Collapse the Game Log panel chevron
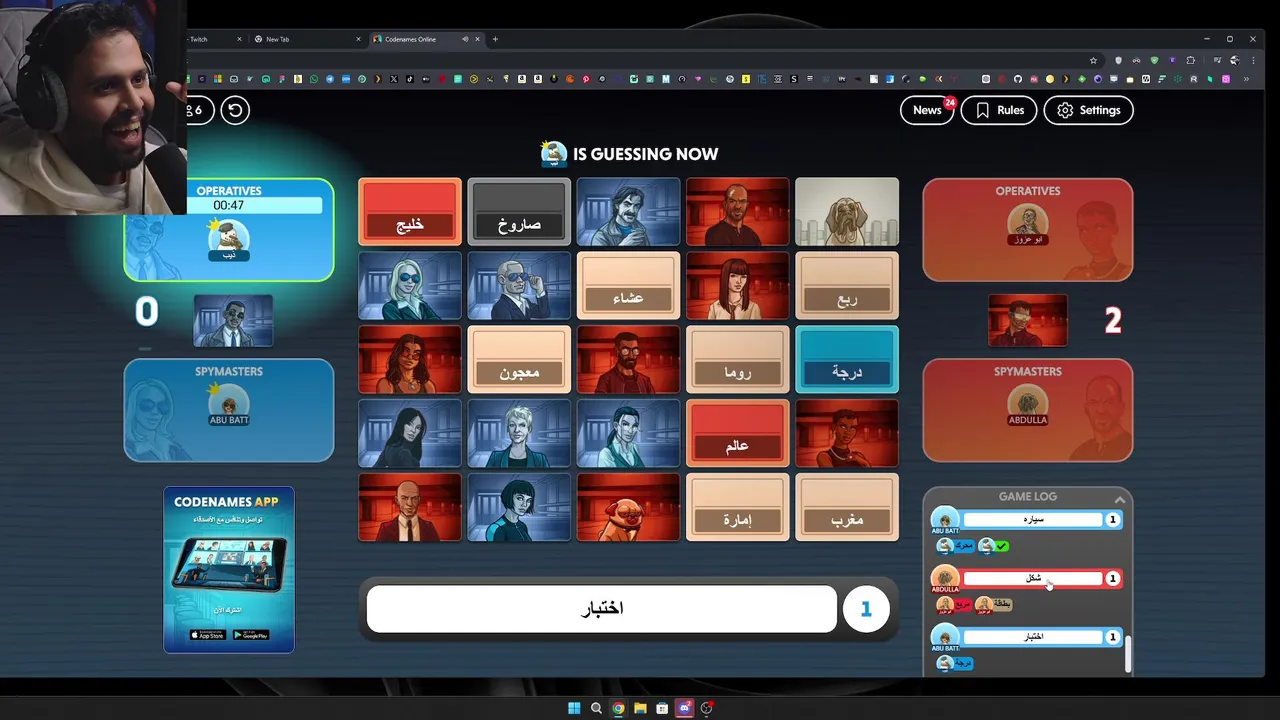 [1120, 500]
